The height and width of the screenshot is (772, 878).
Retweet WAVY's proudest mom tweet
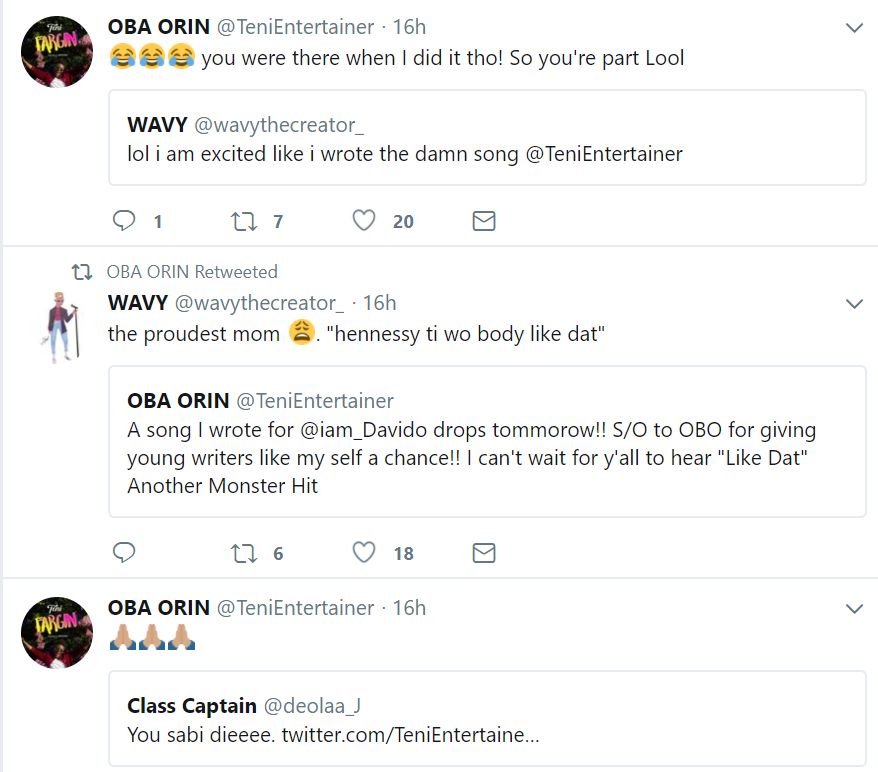point(245,552)
